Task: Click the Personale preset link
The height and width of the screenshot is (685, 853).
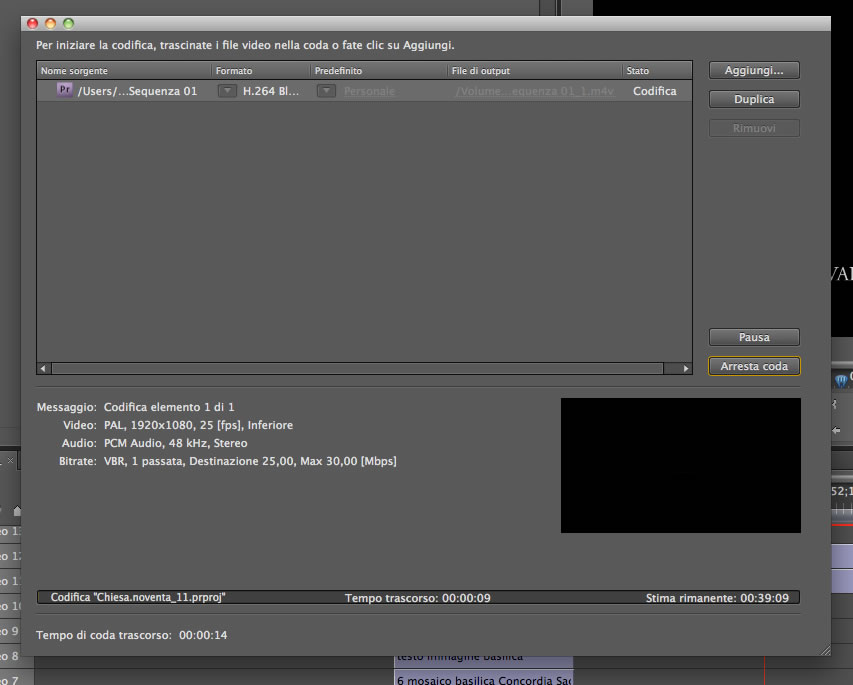Action: [x=369, y=91]
